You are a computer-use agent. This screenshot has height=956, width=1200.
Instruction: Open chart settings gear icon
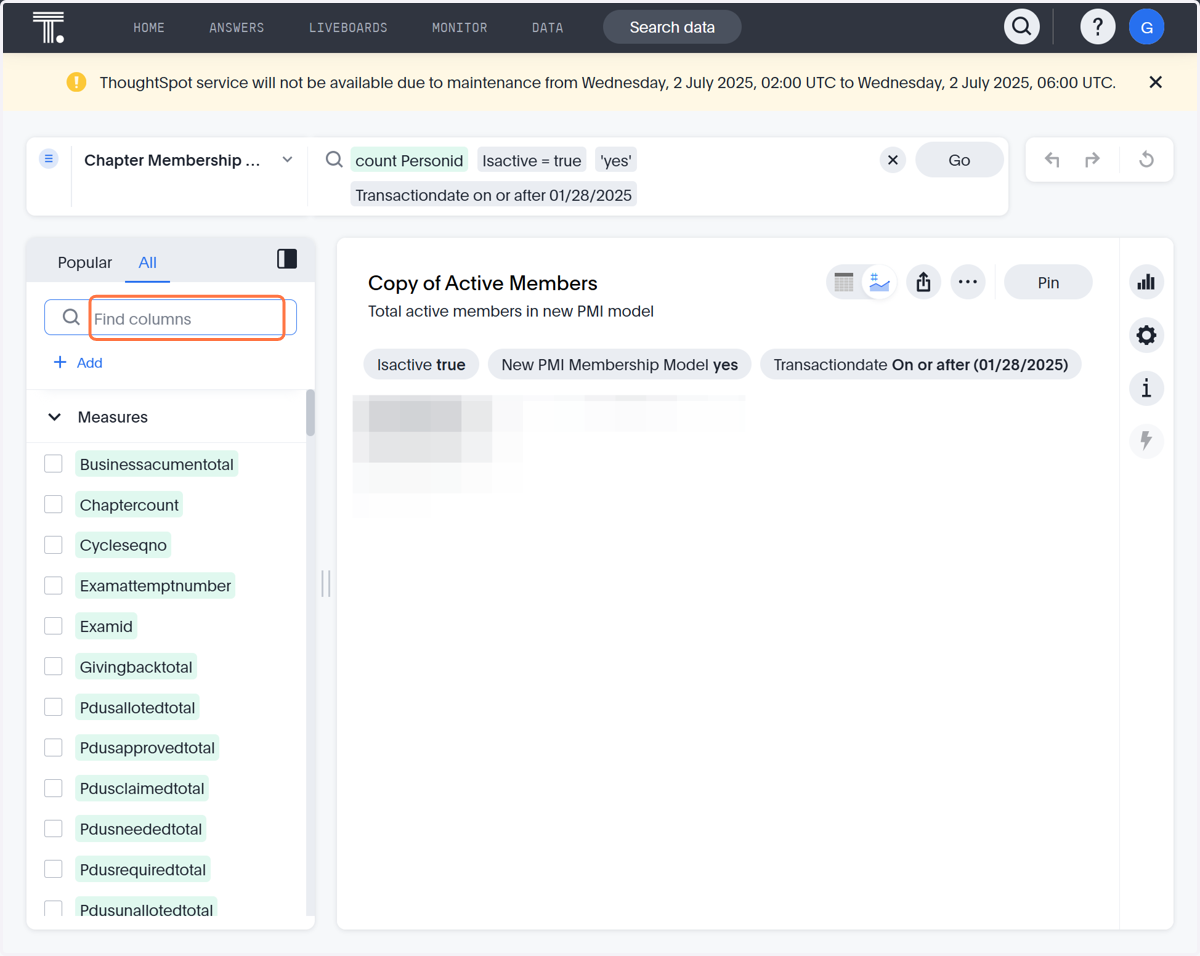(x=1146, y=335)
